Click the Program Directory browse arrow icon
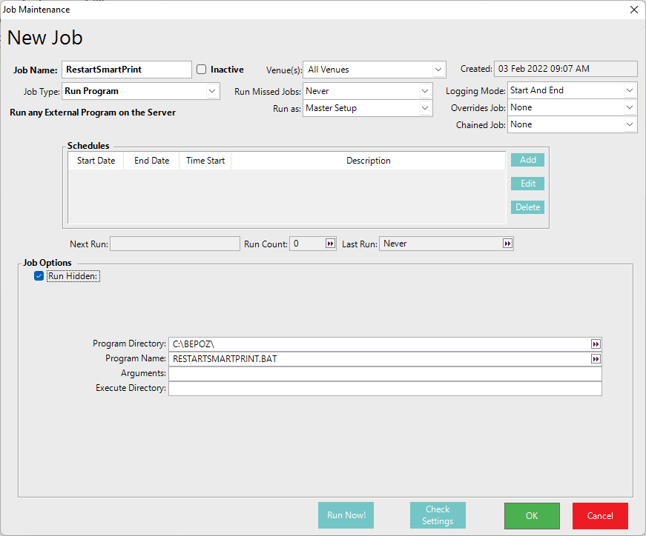646x536 pixels. 596,344
